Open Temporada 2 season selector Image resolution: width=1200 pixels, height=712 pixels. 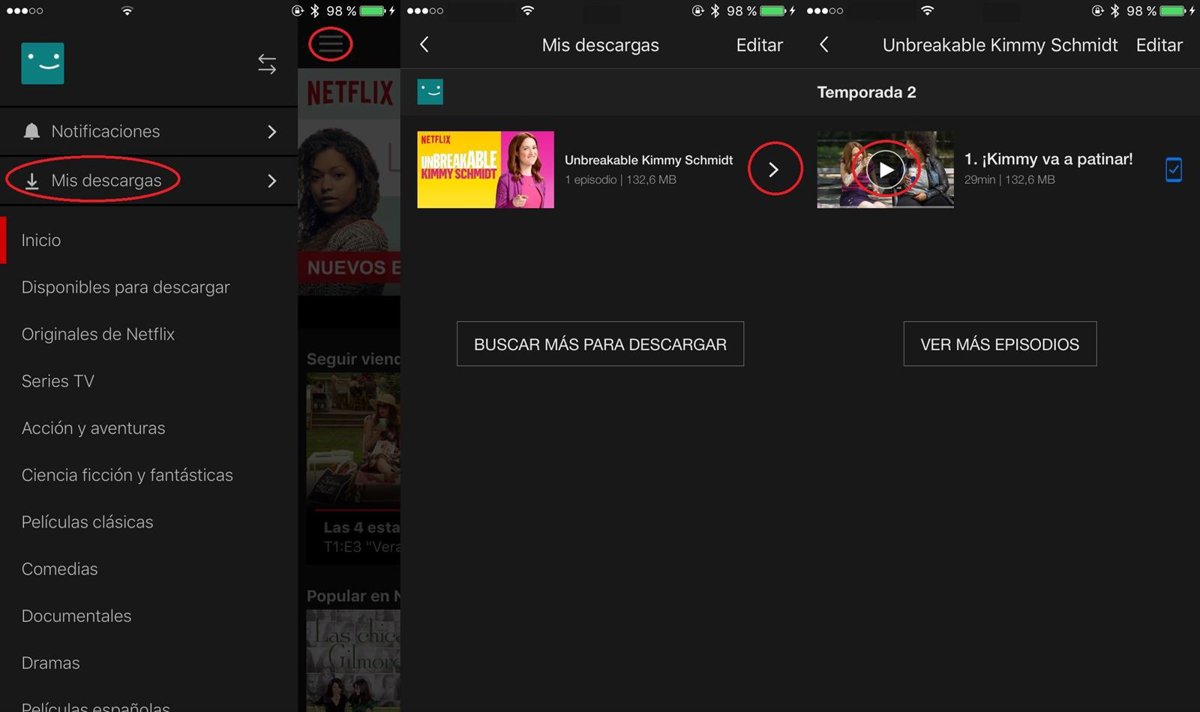866,92
